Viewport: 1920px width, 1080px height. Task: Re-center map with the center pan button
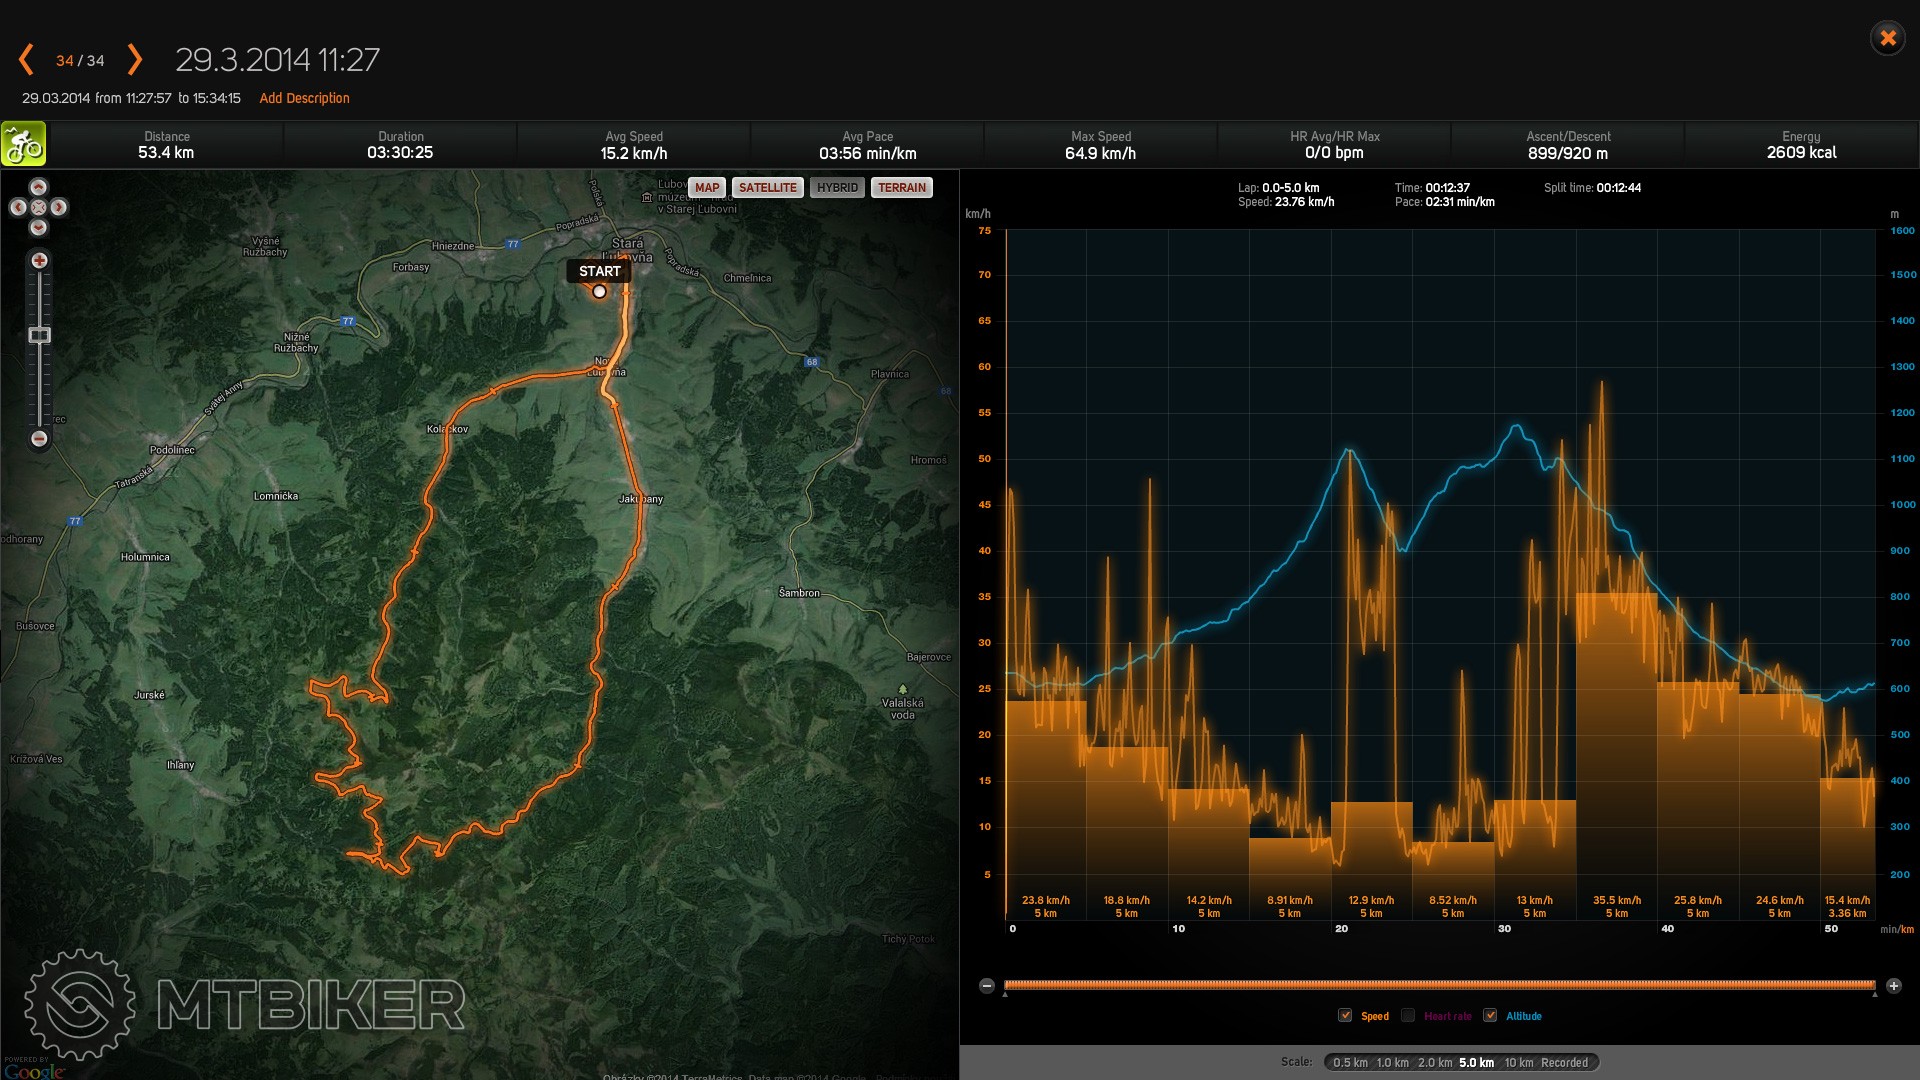(38, 207)
